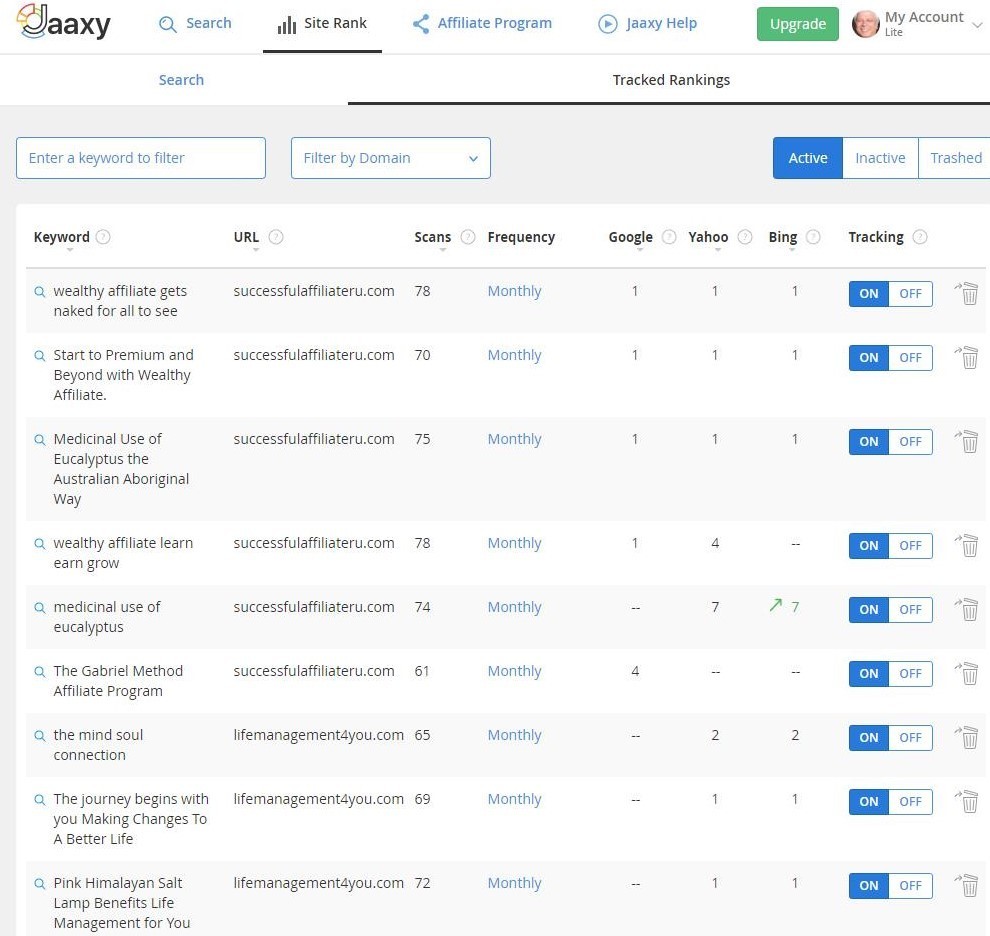Turn off tracking for 'Start to Premium and Beyond'

(x=910, y=357)
